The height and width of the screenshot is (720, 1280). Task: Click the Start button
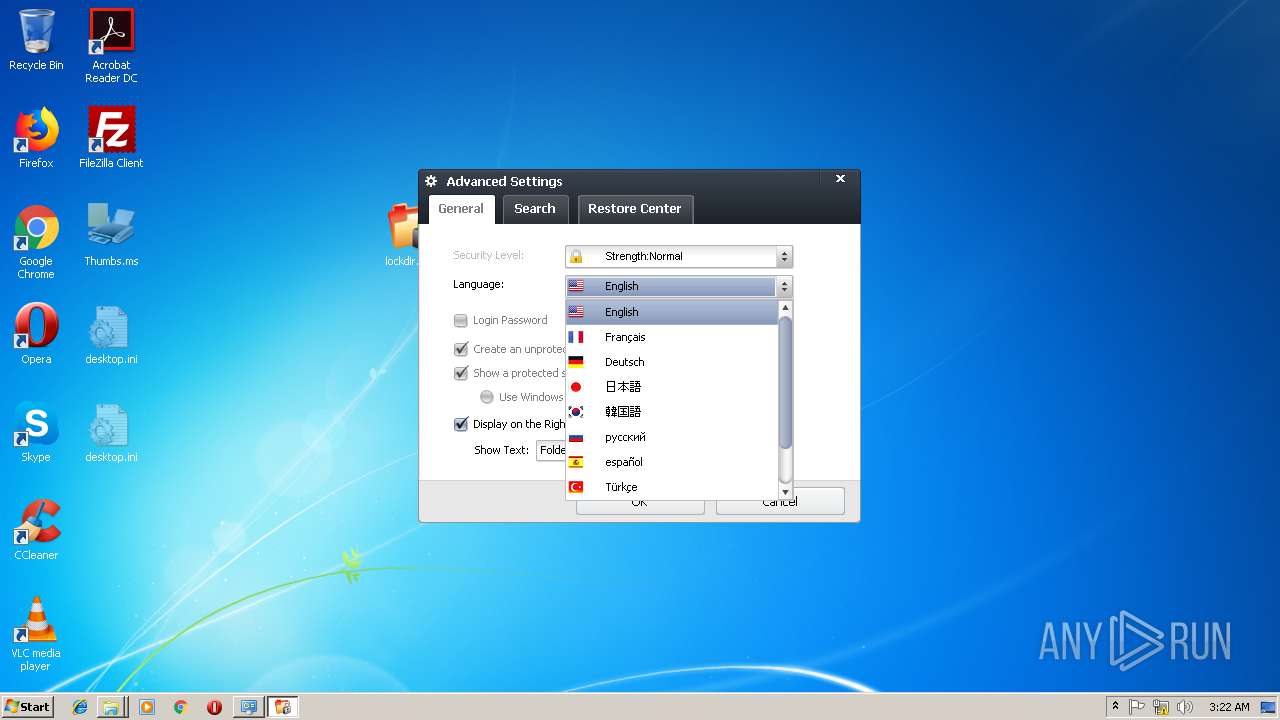[27, 707]
